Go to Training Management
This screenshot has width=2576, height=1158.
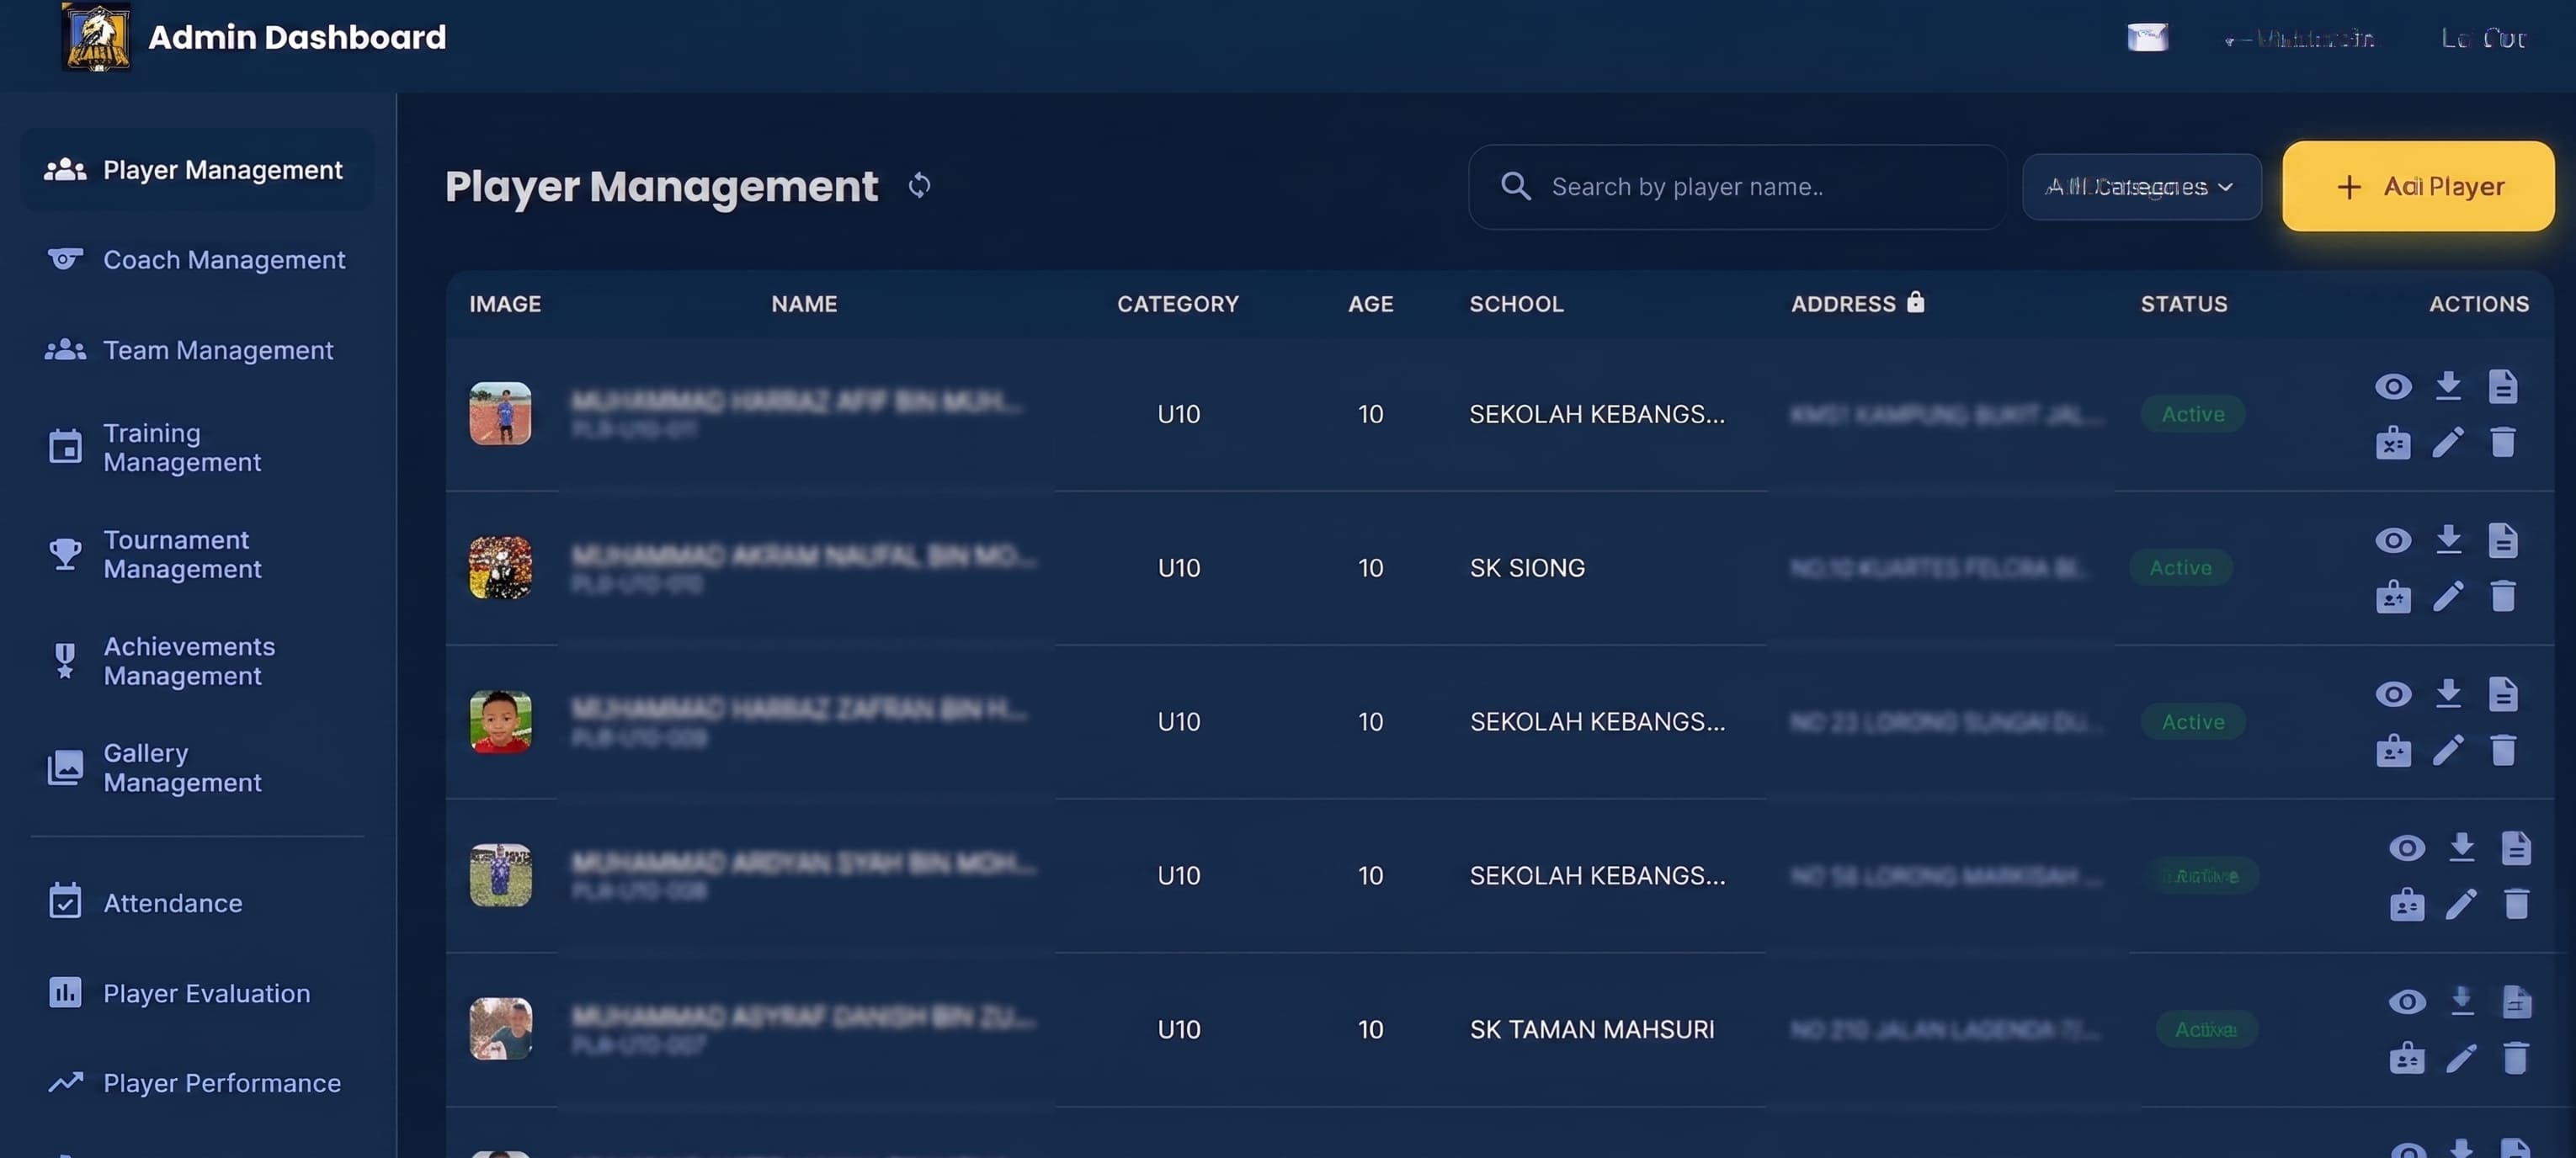coord(197,447)
